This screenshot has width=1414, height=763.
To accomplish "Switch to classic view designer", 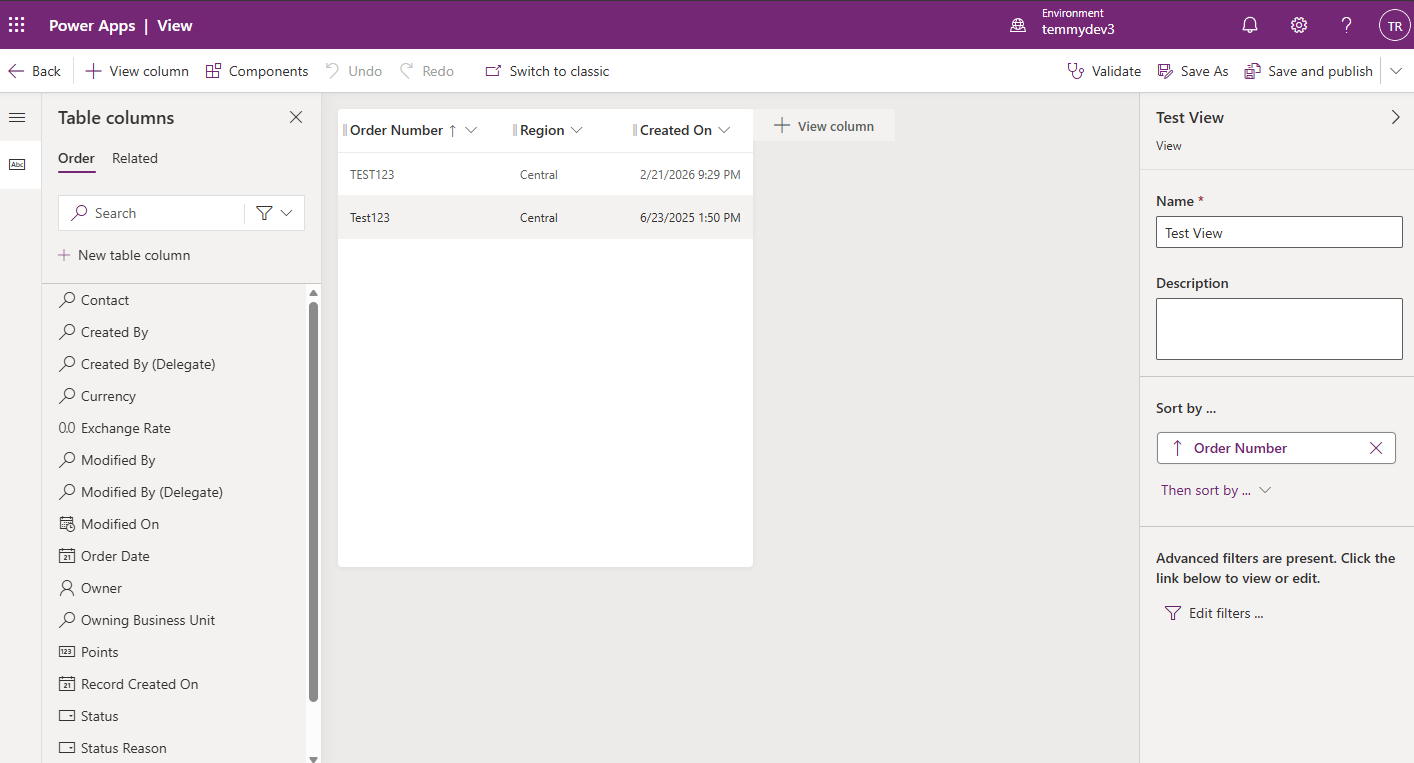I will tap(547, 71).
